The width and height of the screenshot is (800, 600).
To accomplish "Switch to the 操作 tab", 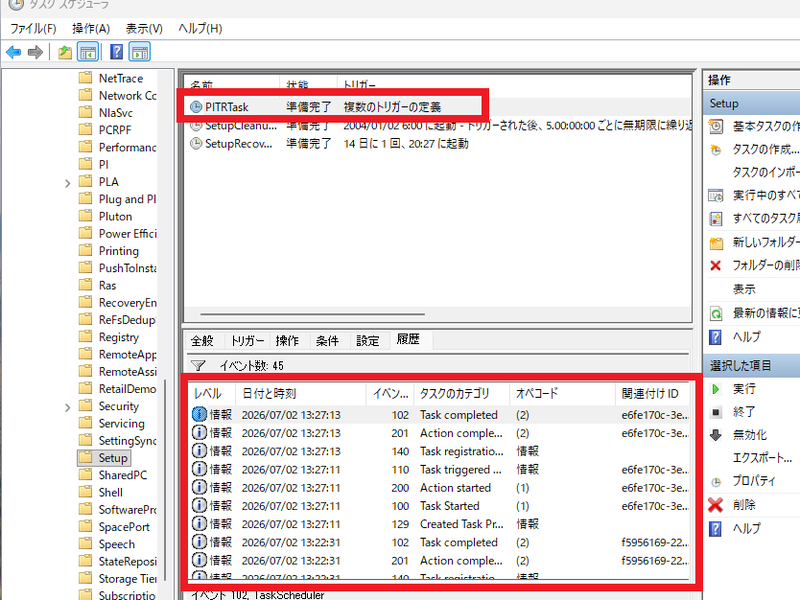I will [287, 340].
